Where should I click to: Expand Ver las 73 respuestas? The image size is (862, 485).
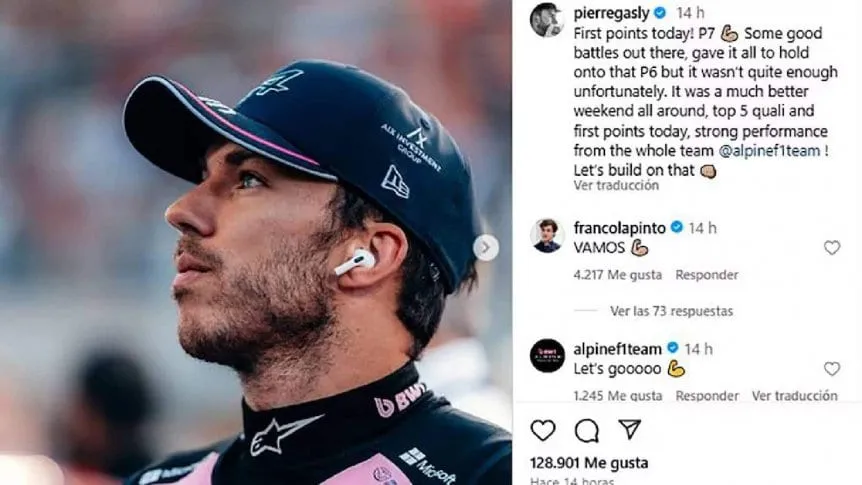click(670, 311)
